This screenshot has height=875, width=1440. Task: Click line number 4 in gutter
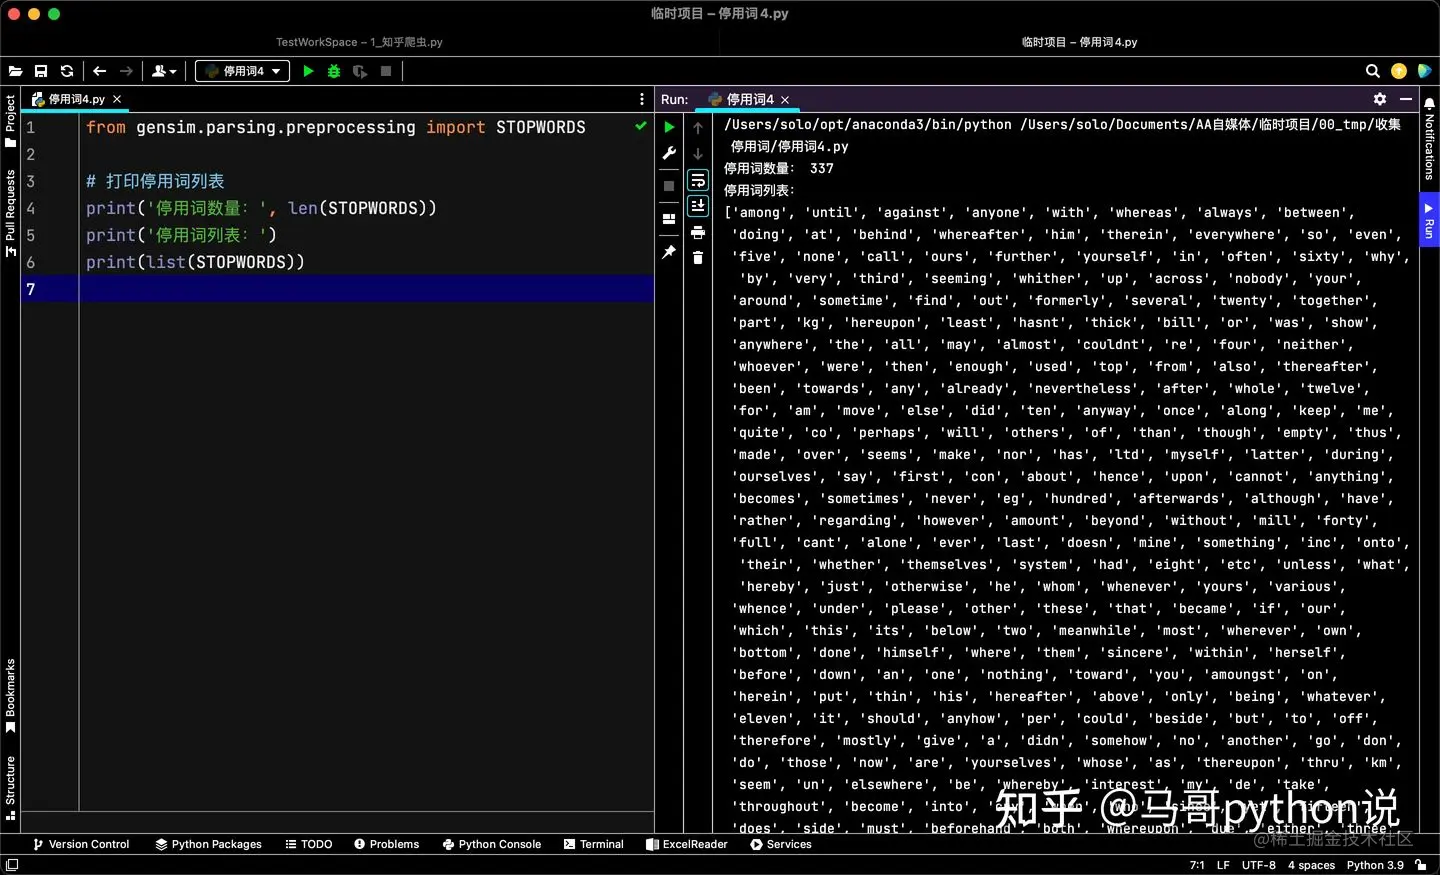click(x=30, y=208)
